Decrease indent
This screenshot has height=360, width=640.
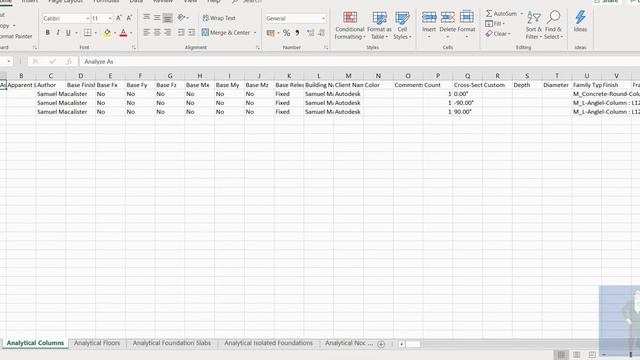point(181,32)
